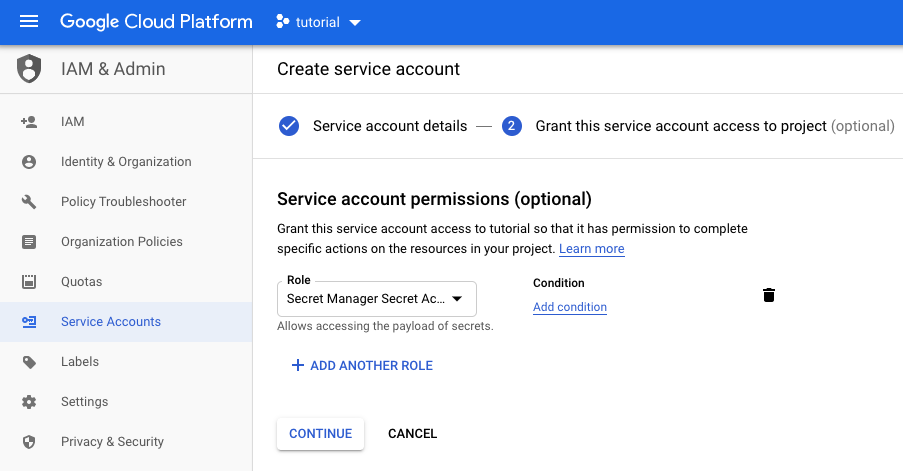Click the step 2 number badge
The height and width of the screenshot is (471, 903).
tap(511, 126)
